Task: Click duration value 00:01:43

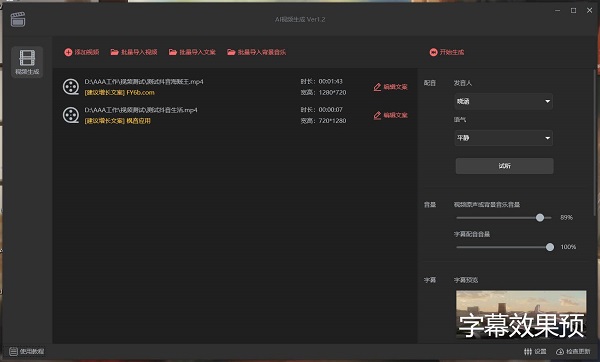Action: (x=331, y=82)
